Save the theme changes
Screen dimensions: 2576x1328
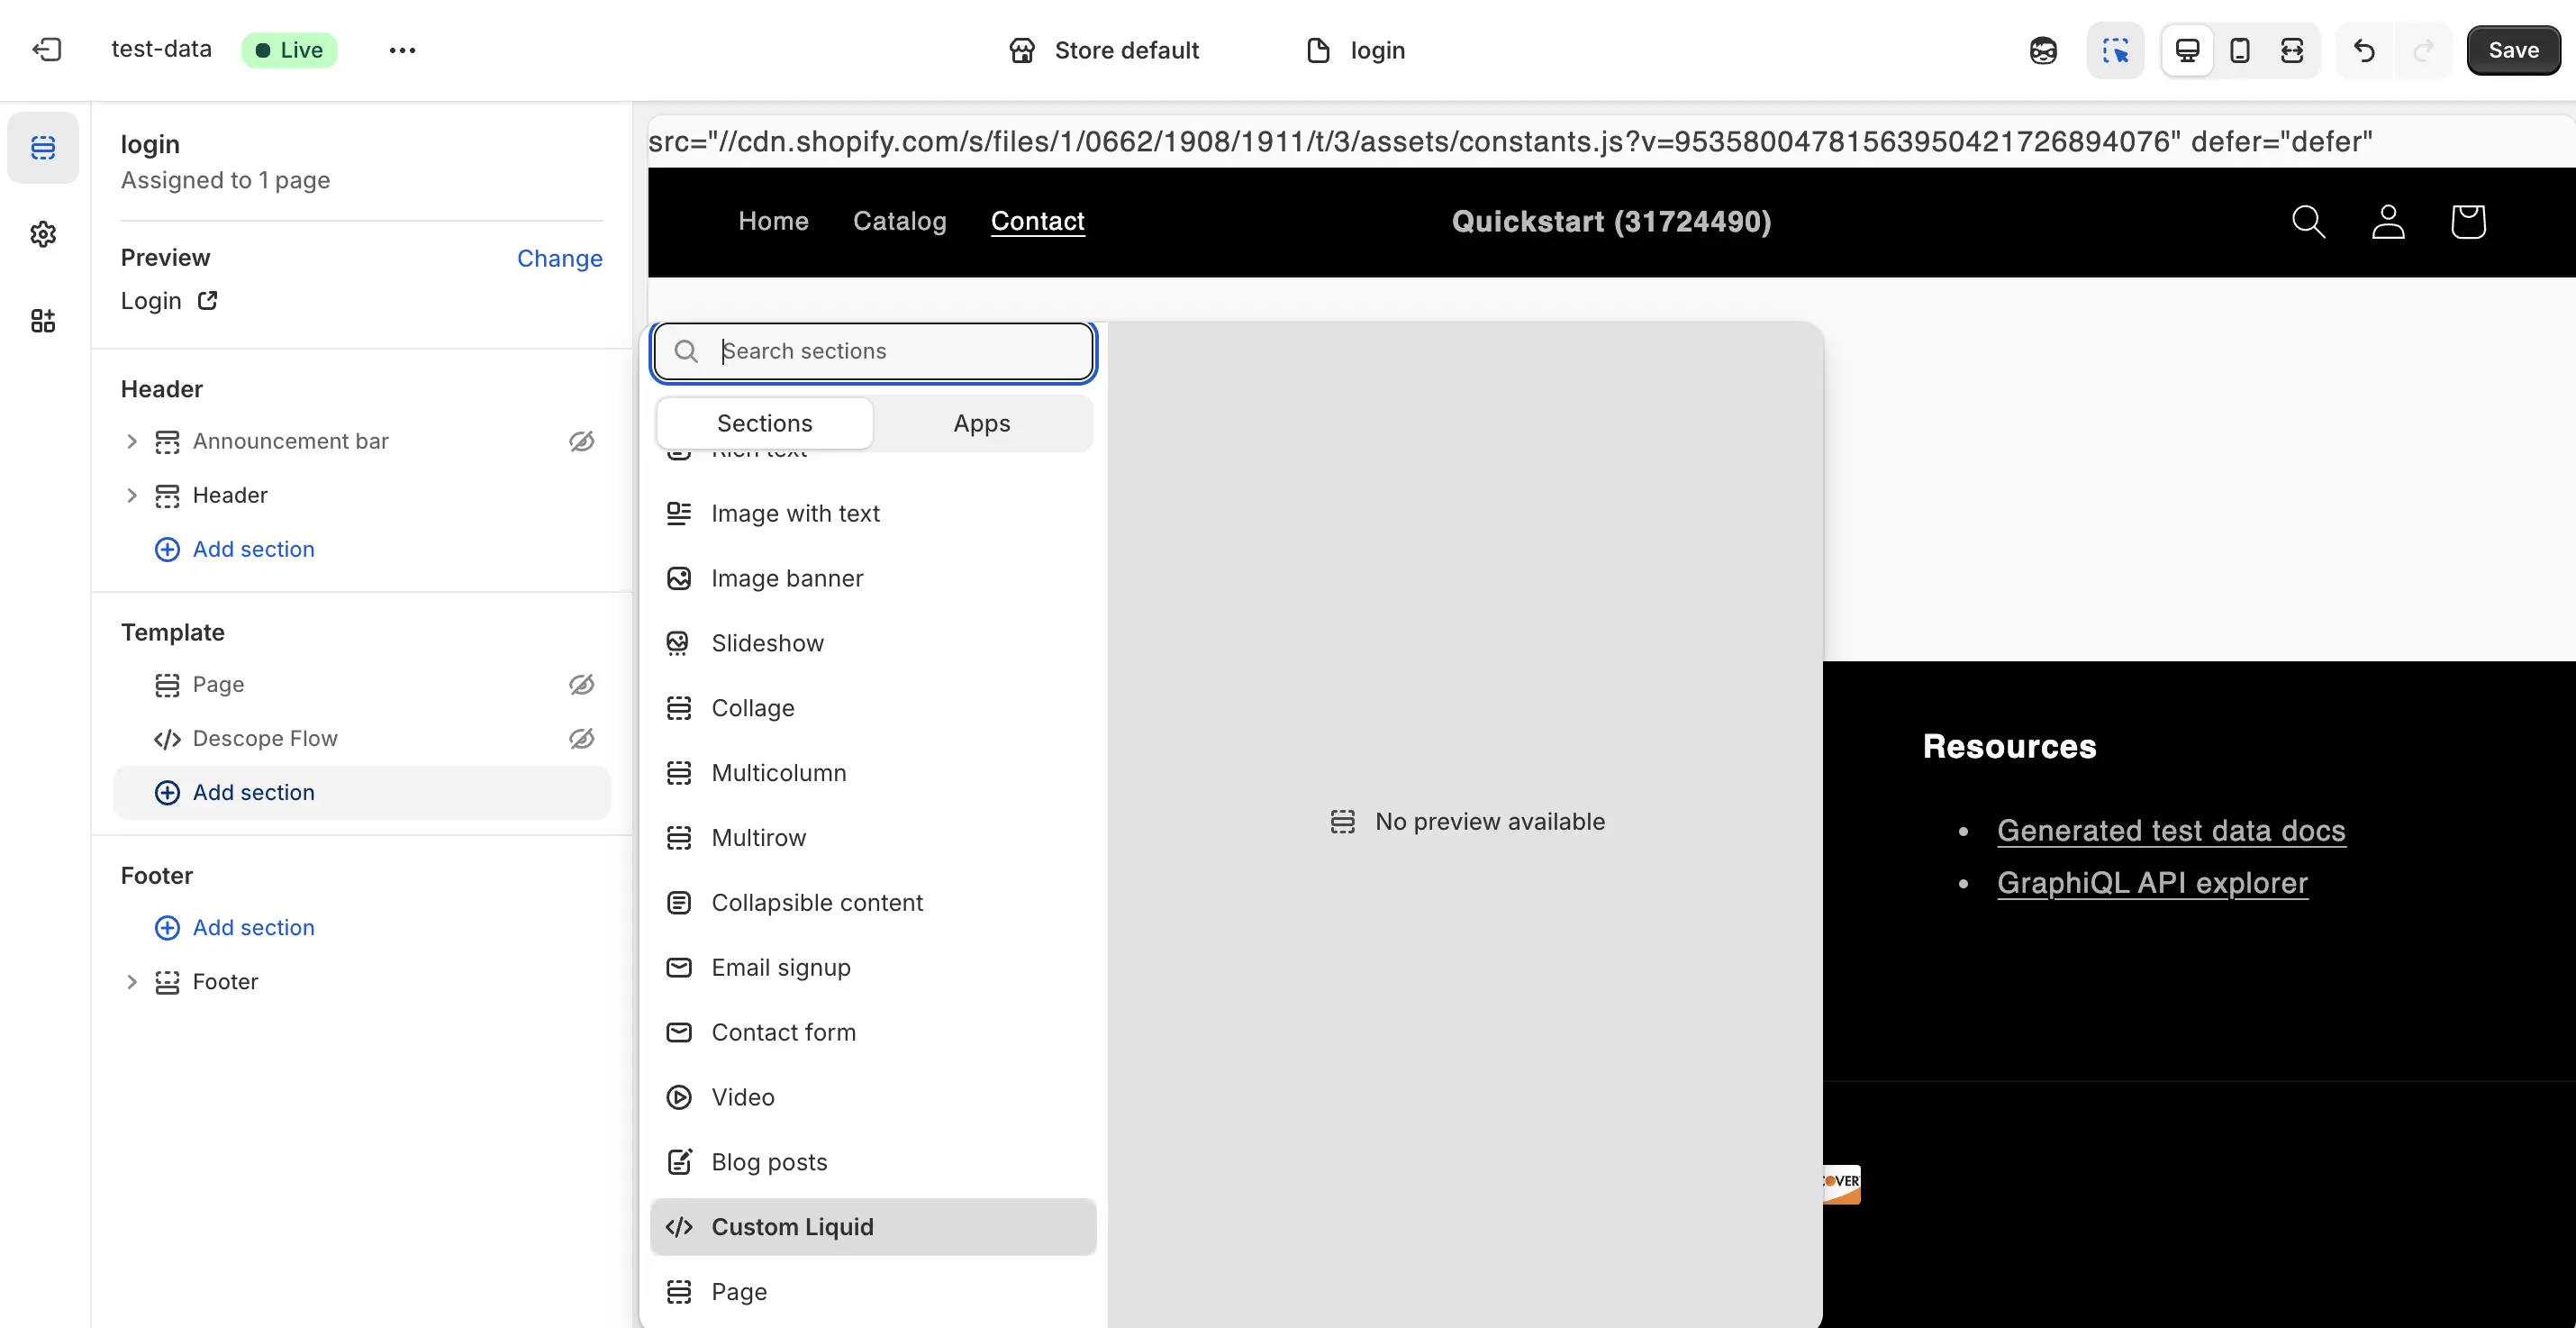2513,50
